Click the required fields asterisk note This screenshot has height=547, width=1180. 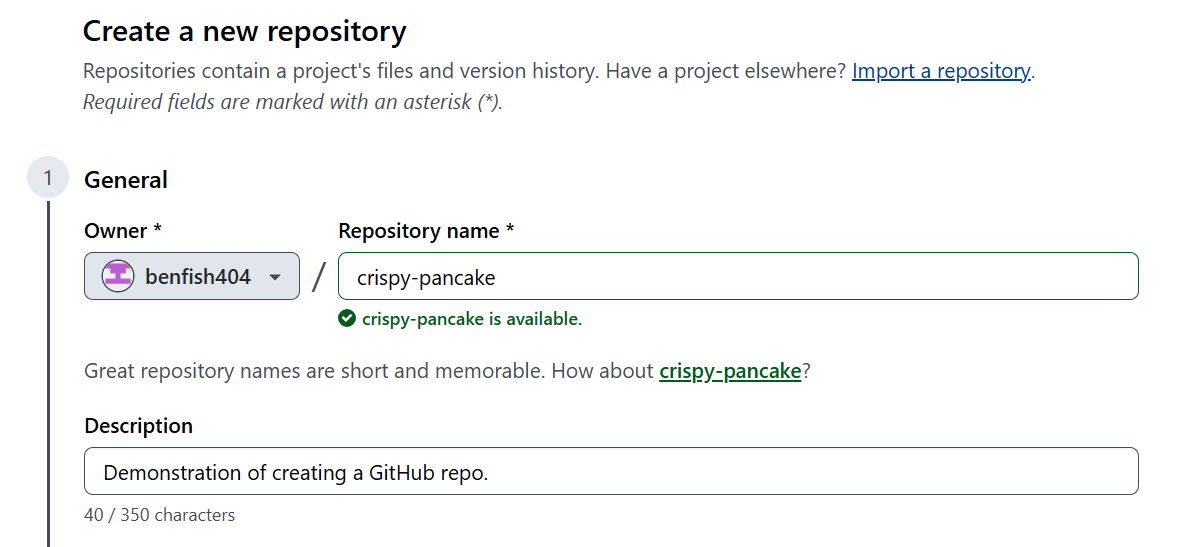[293, 102]
